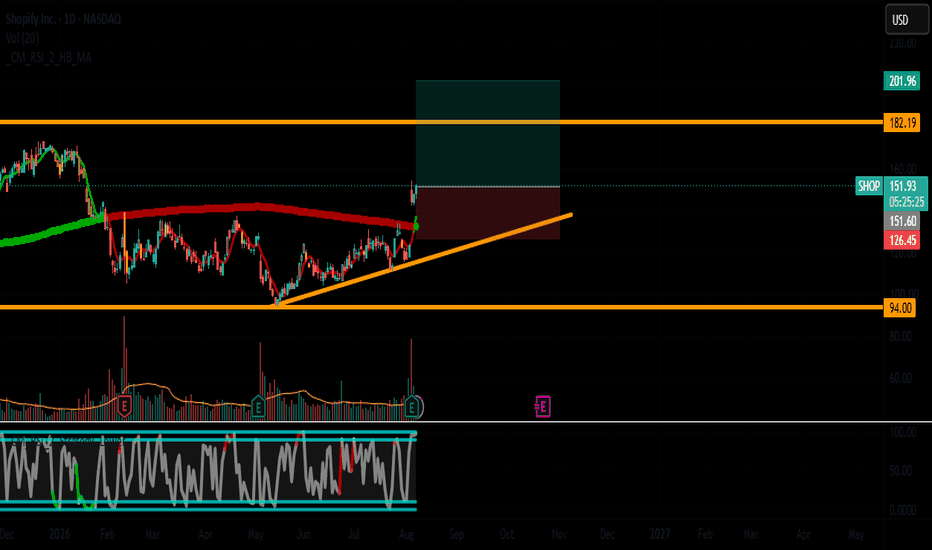932x550 pixels.
Task: Click the 220.00 price axis value
Action: 902,43
